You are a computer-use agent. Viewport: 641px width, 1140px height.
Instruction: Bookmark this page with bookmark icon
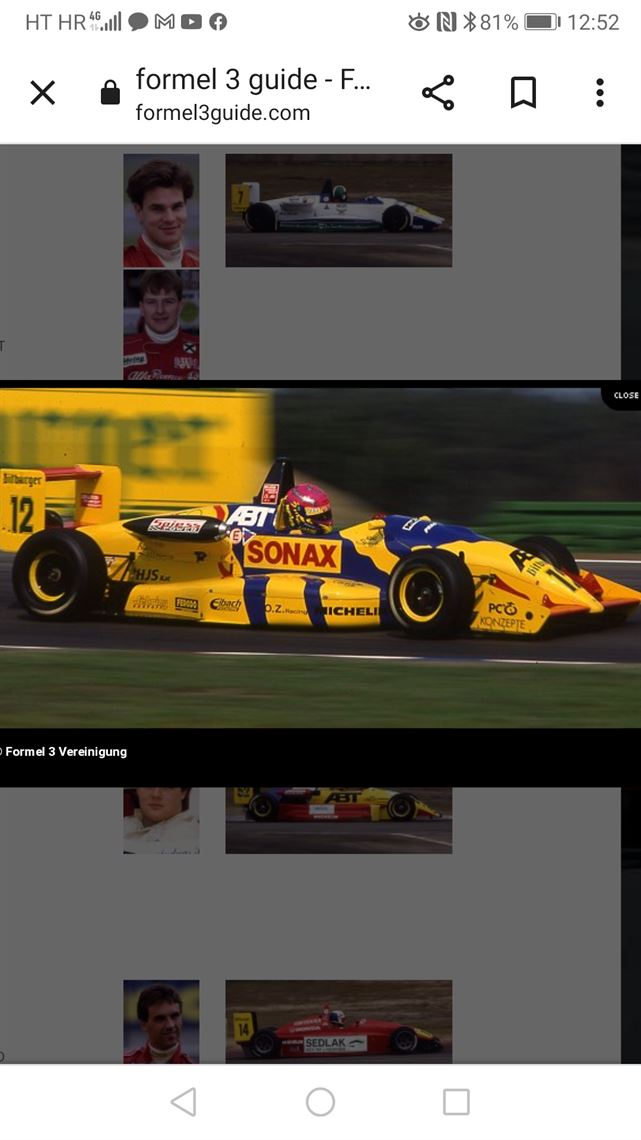pyautogui.click(x=523, y=93)
